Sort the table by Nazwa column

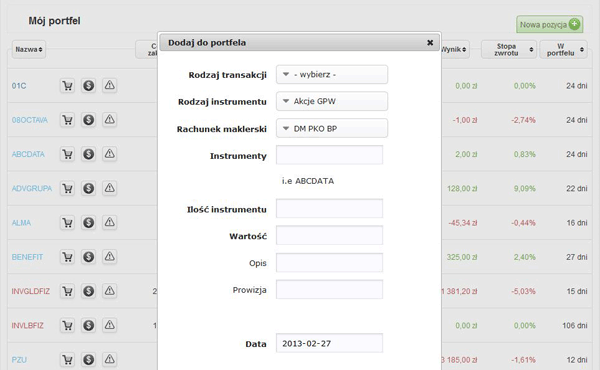(29, 49)
